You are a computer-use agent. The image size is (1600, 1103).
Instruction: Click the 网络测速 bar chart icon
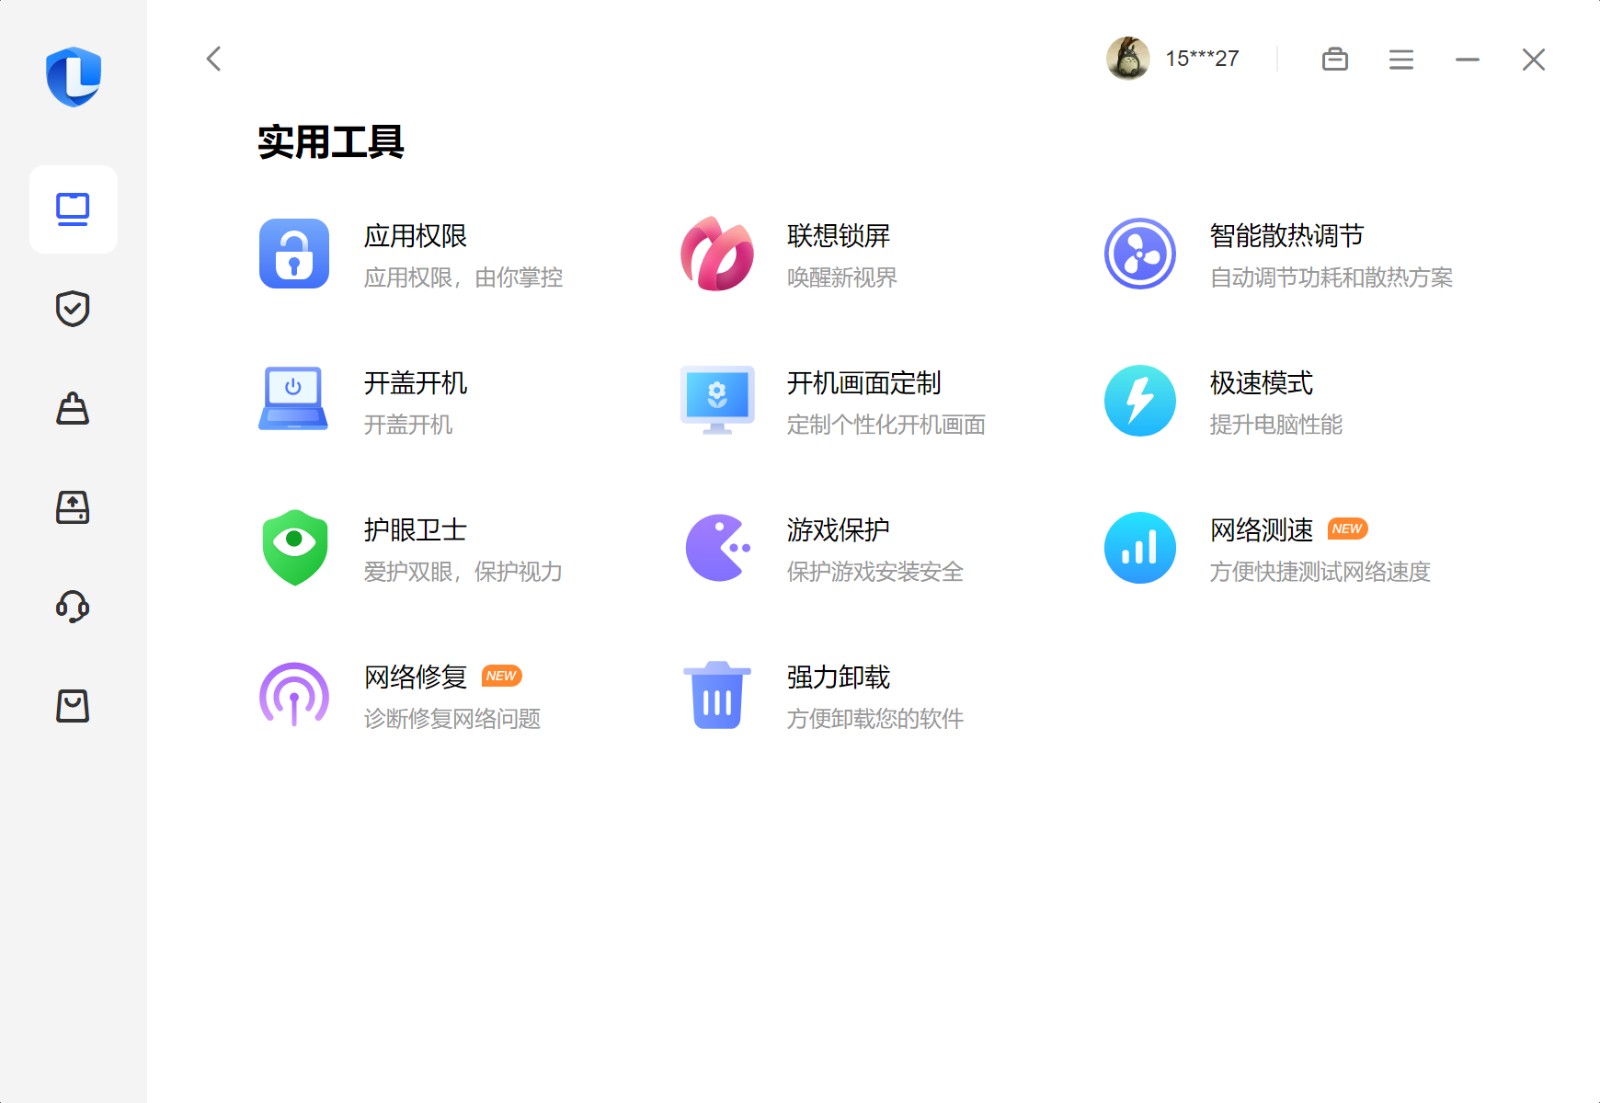coord(1140,548)
